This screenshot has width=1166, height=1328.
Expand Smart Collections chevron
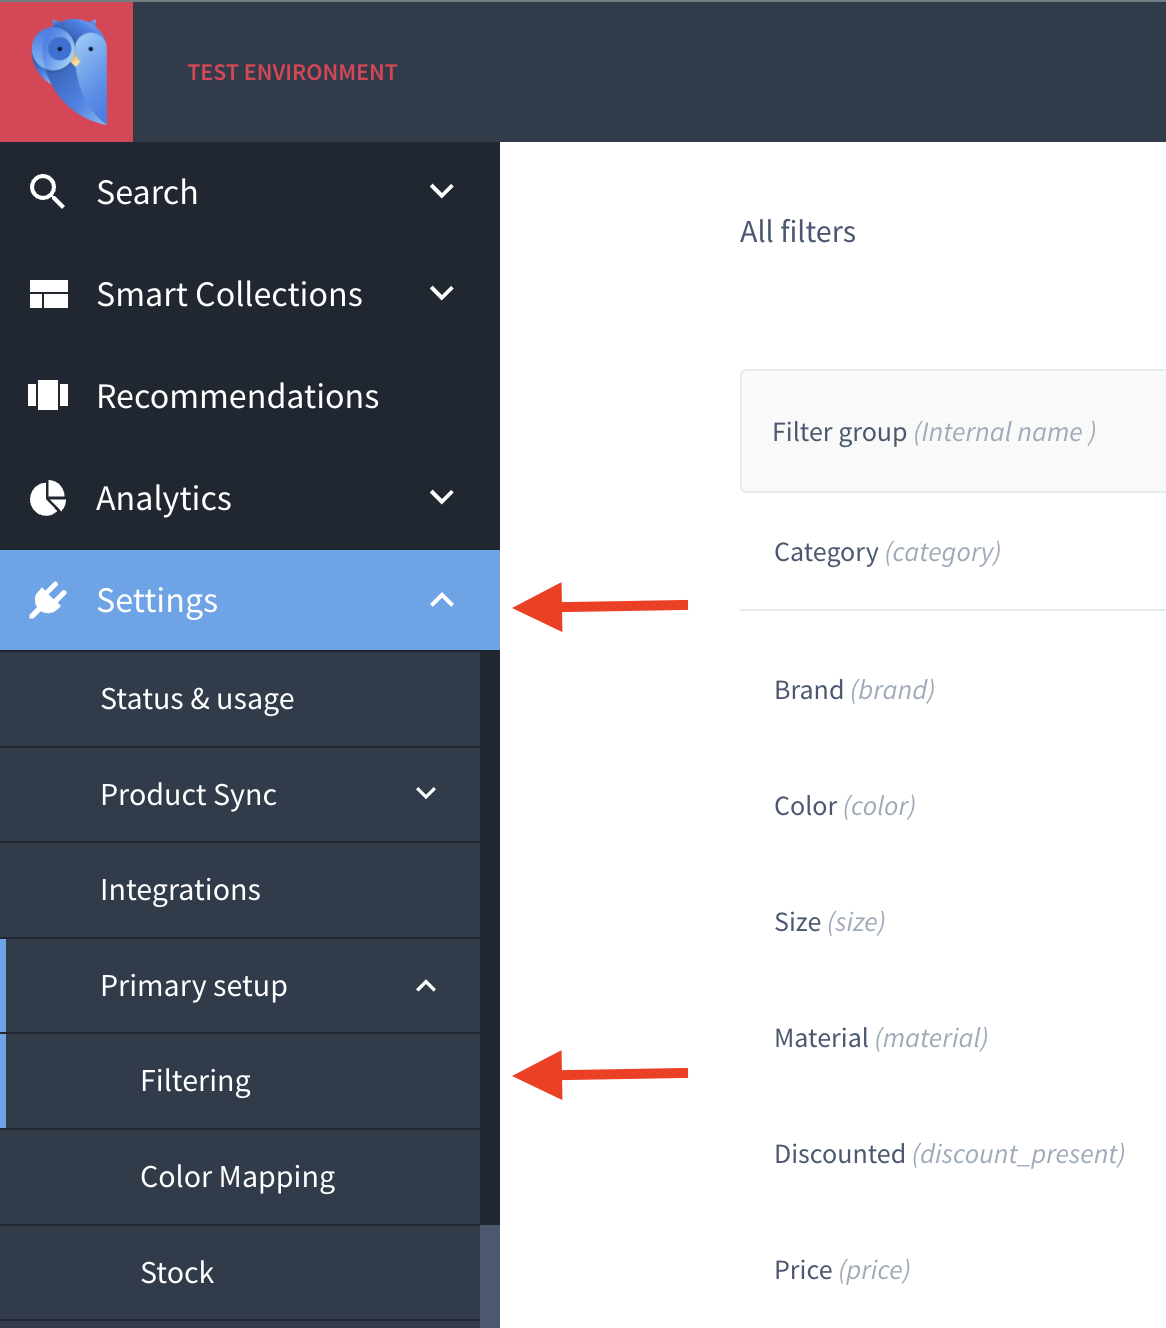pos(442,293)
